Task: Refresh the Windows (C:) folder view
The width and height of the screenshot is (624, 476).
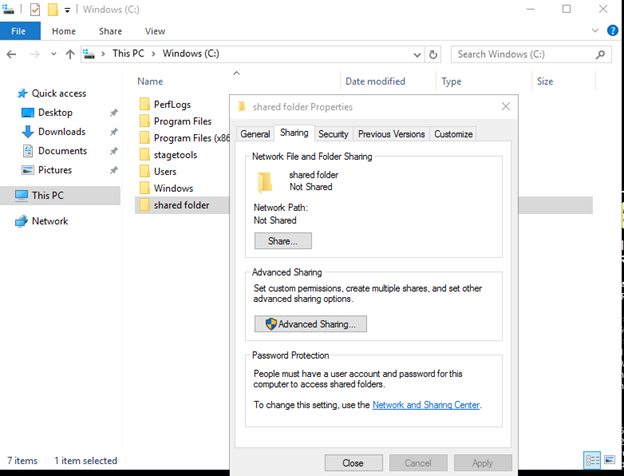Action: click(433, 55)
